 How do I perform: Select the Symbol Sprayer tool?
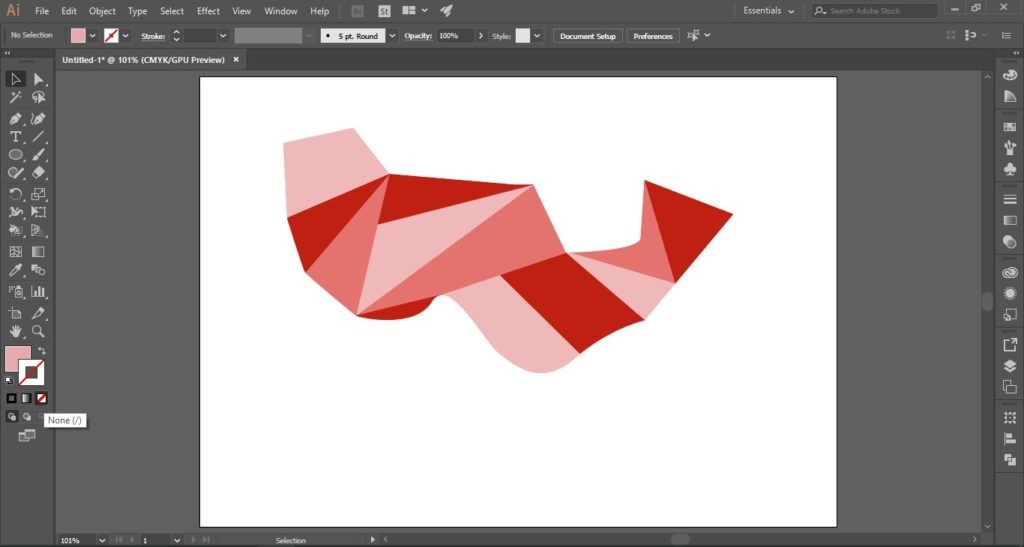[15, 291]
